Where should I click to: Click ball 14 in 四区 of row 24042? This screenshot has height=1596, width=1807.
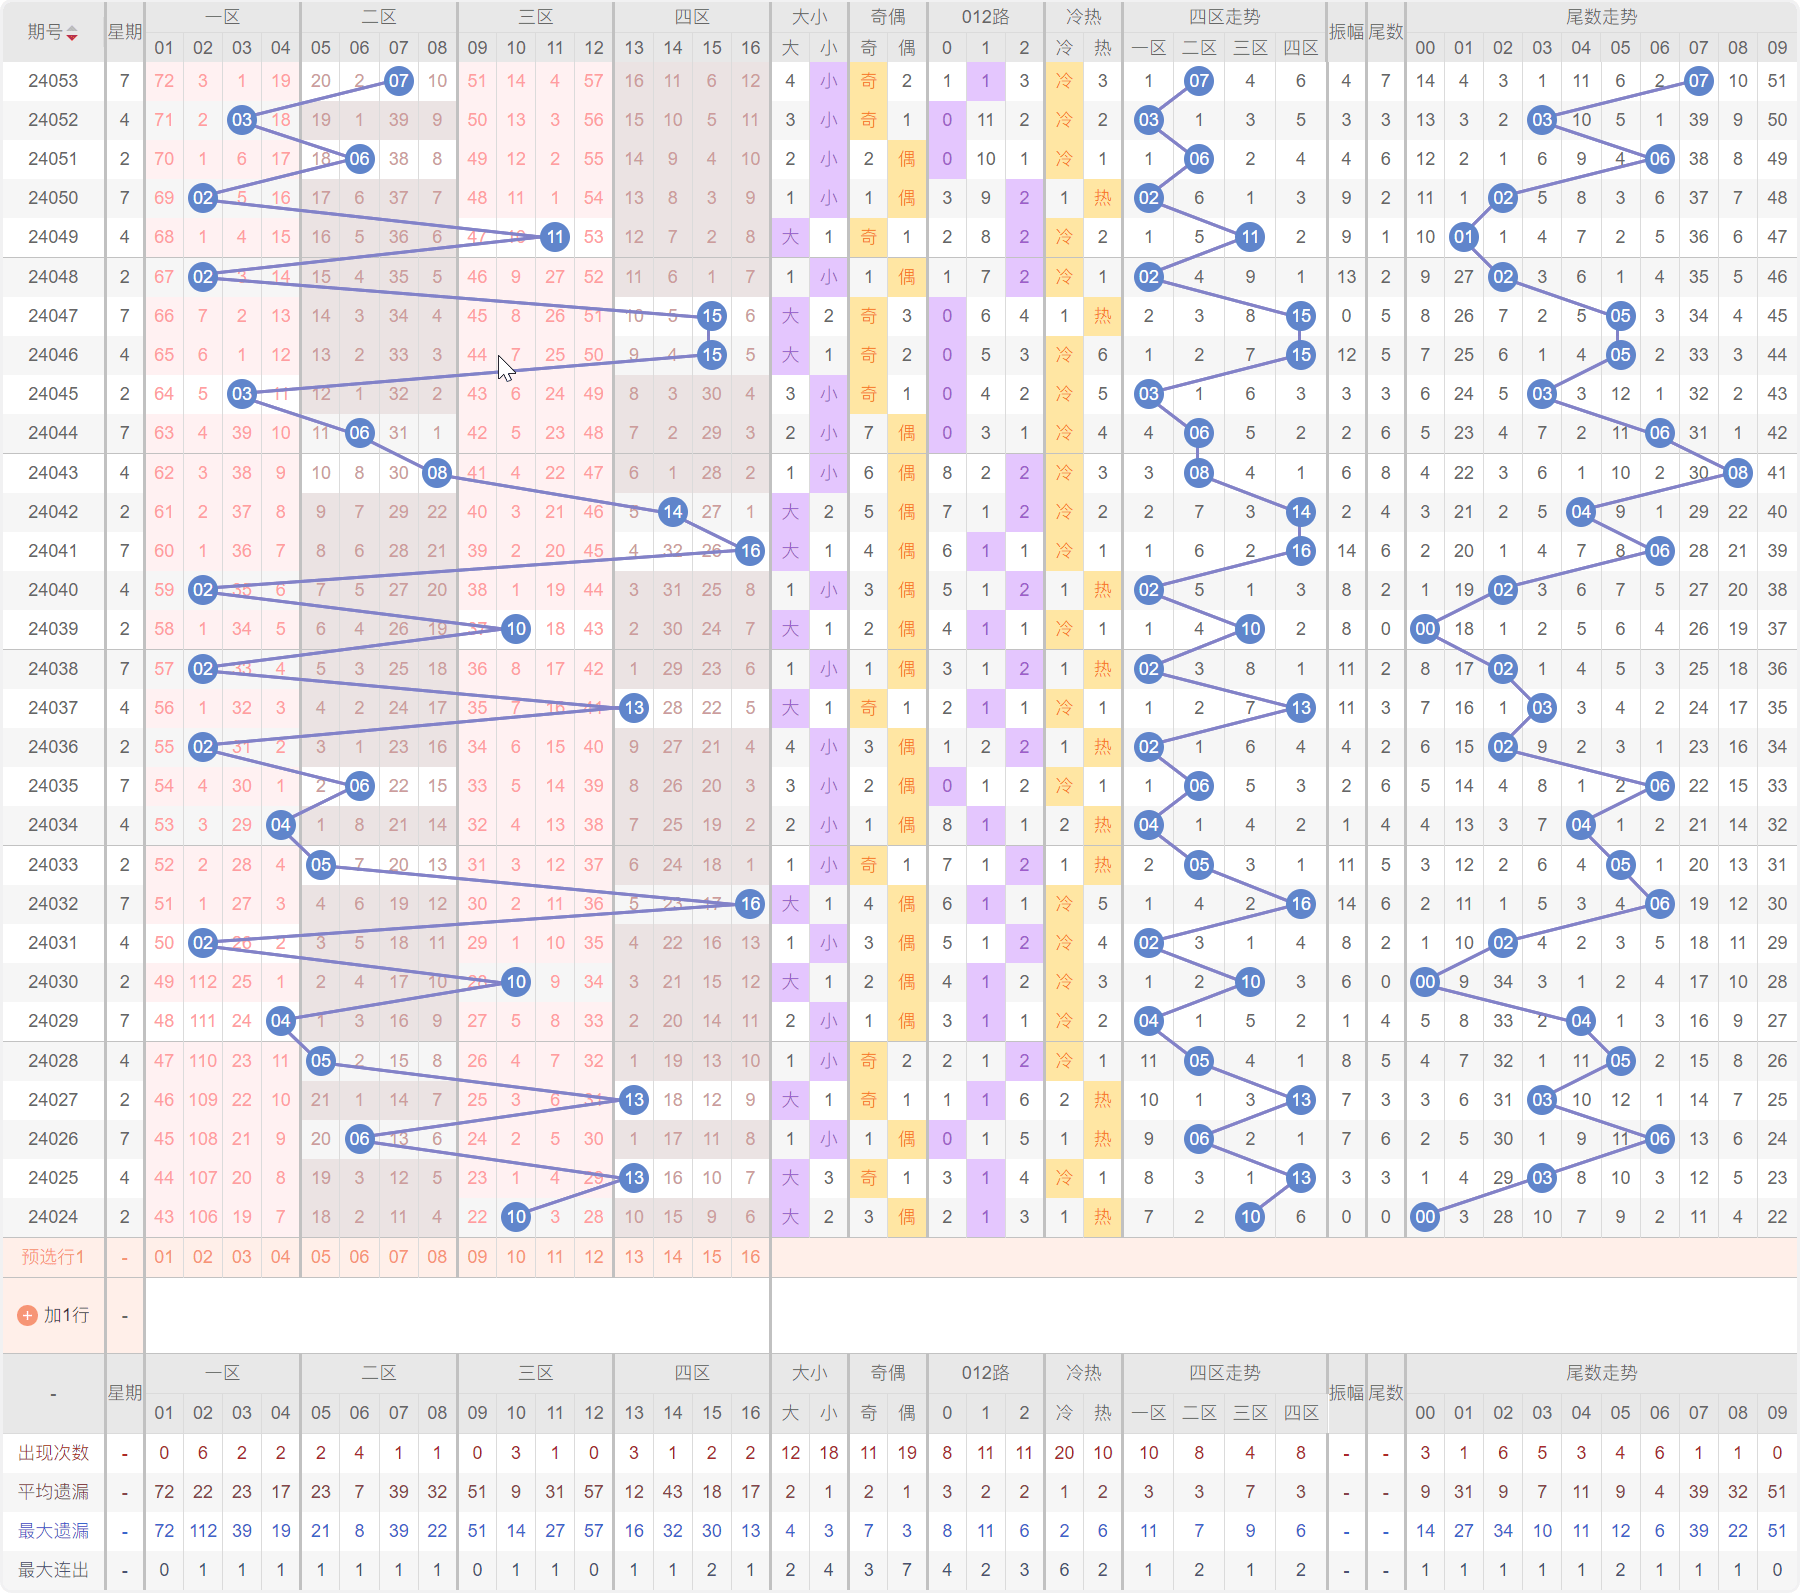click(673, 512)
